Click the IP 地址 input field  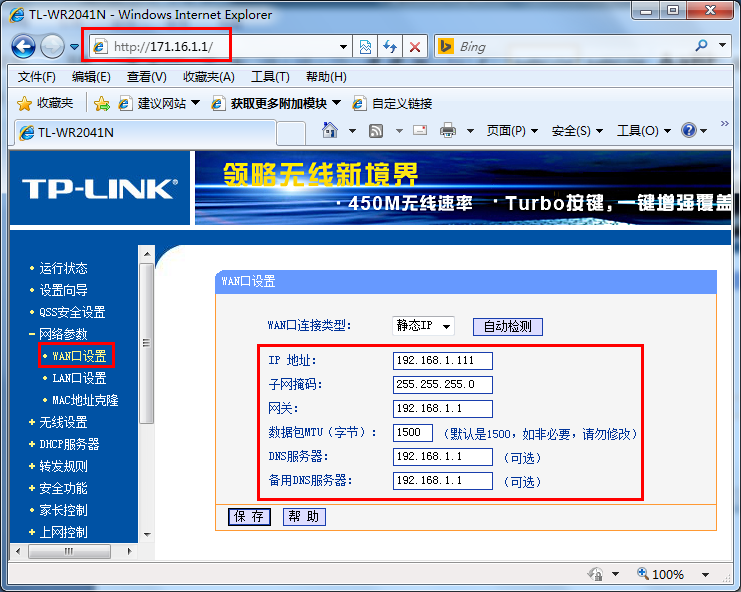tap(443, 360)
